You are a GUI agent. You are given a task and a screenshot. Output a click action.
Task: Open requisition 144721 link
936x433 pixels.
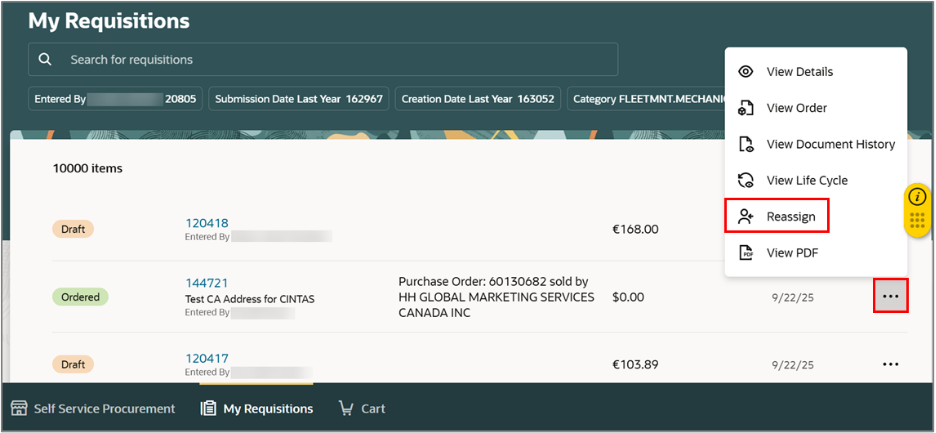click(207, 282)
